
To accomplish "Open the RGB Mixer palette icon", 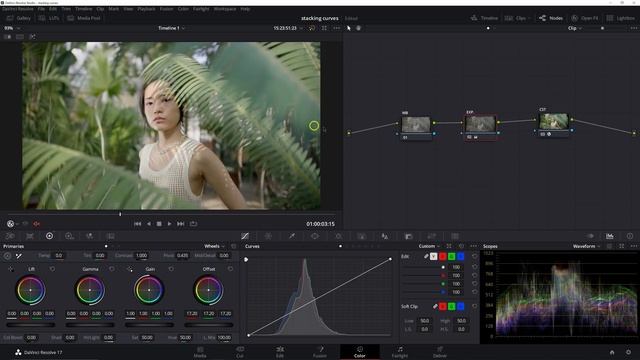I will (89, 236).
